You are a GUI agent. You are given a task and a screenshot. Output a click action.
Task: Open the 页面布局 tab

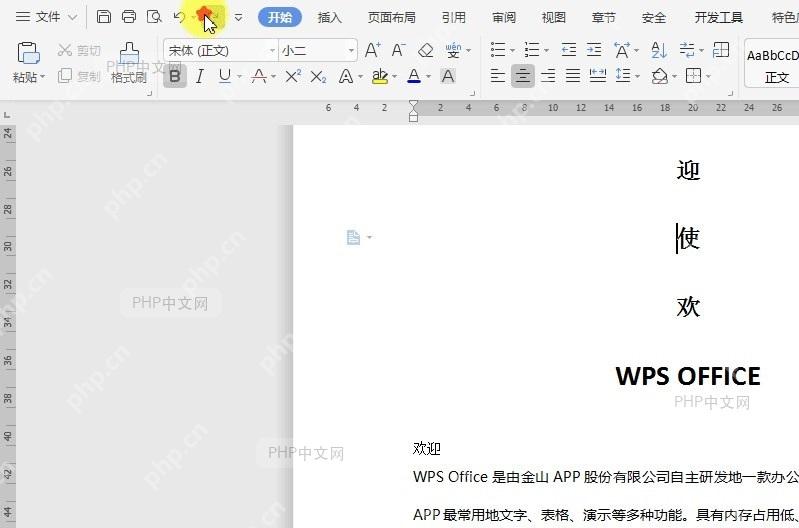(391, 17)
